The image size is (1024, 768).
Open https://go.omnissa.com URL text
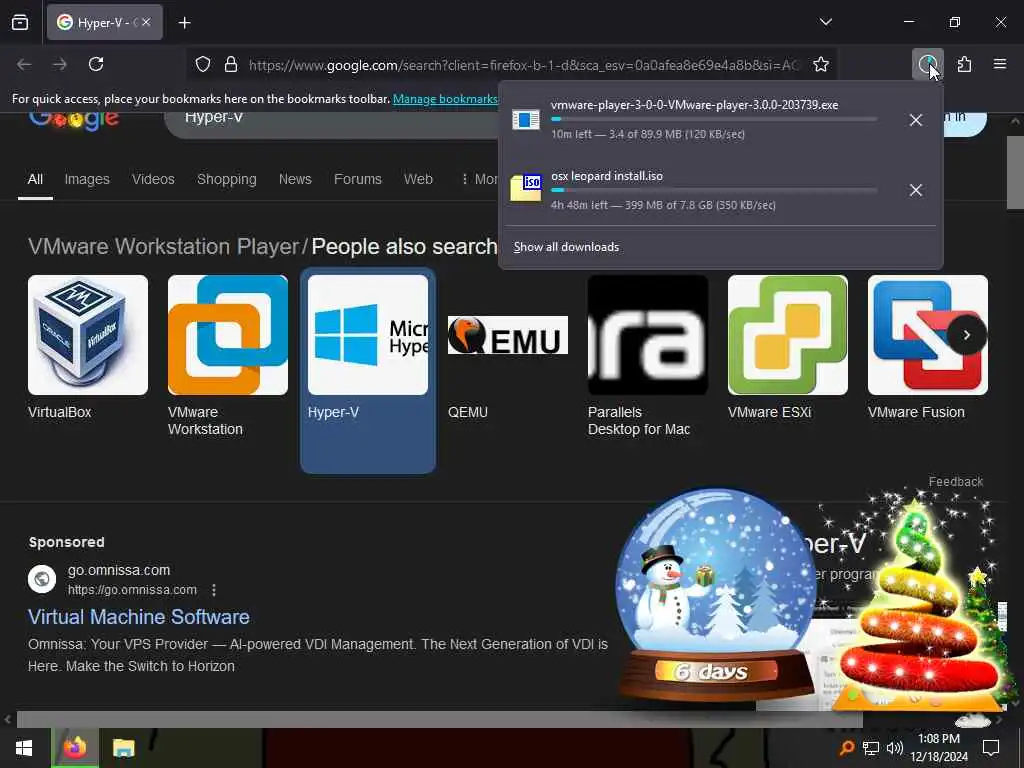coord(132,590)
